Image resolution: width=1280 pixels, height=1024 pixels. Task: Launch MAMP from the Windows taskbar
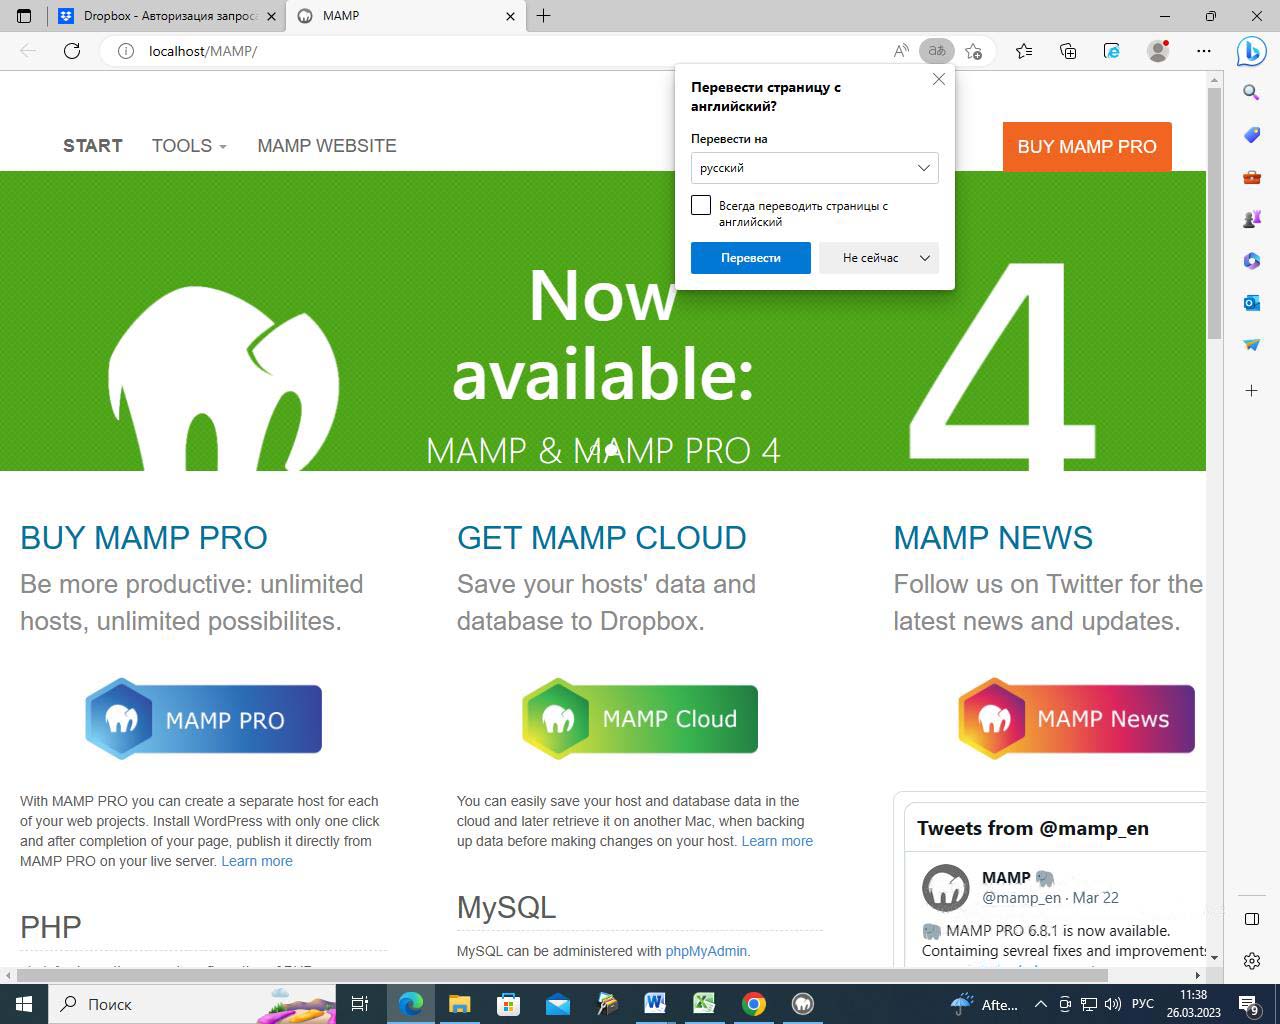pos(802,1004)
